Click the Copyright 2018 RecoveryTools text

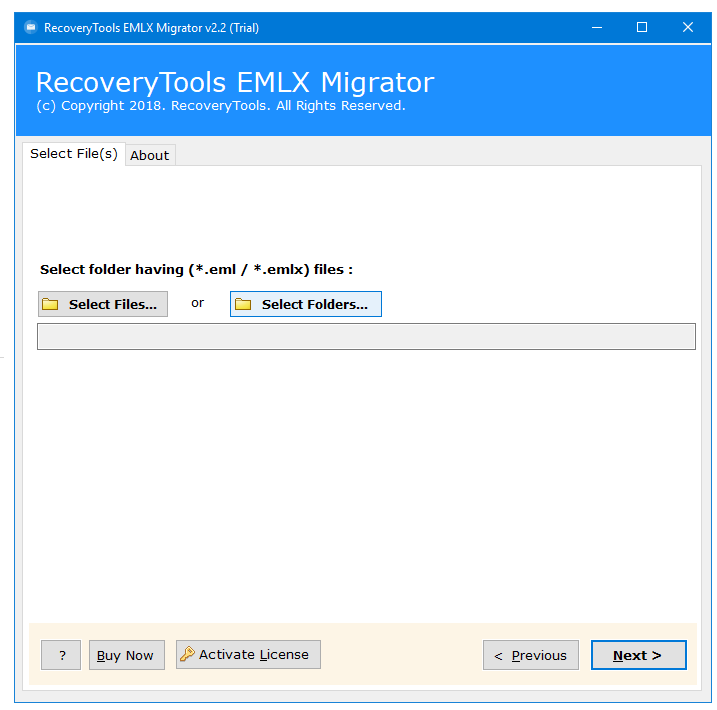[221, 106]
